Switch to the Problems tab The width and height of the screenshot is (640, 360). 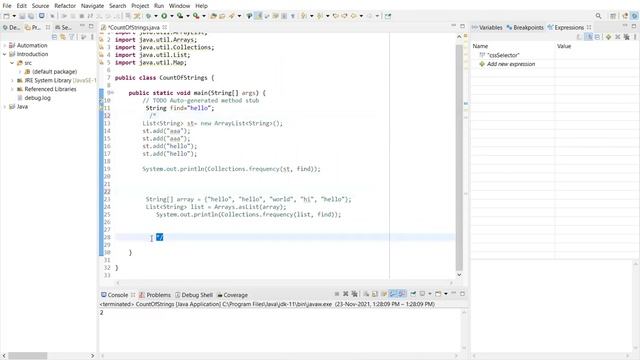point(155,295)
